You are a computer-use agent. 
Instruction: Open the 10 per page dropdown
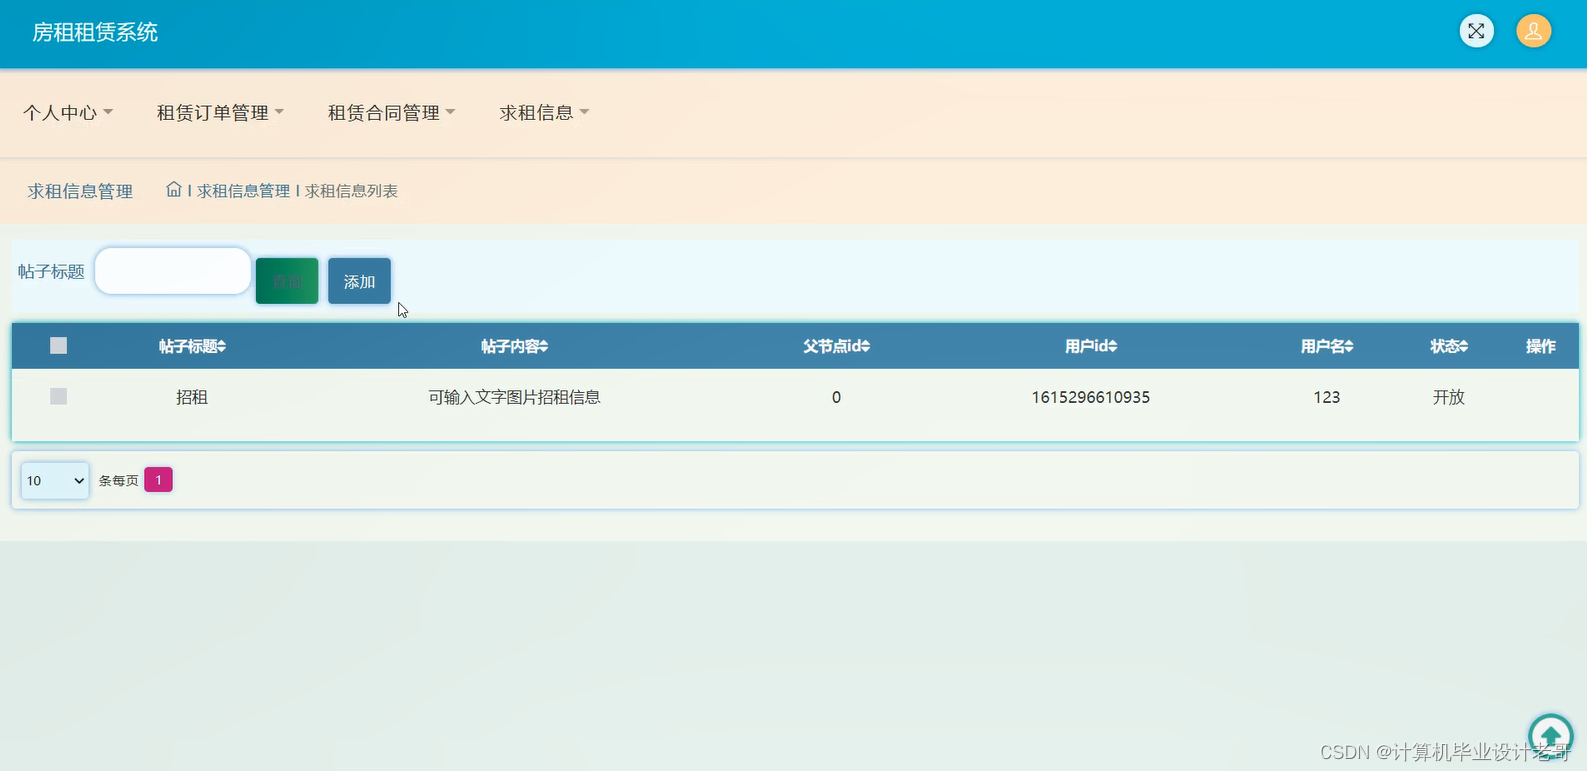(55, 480)
